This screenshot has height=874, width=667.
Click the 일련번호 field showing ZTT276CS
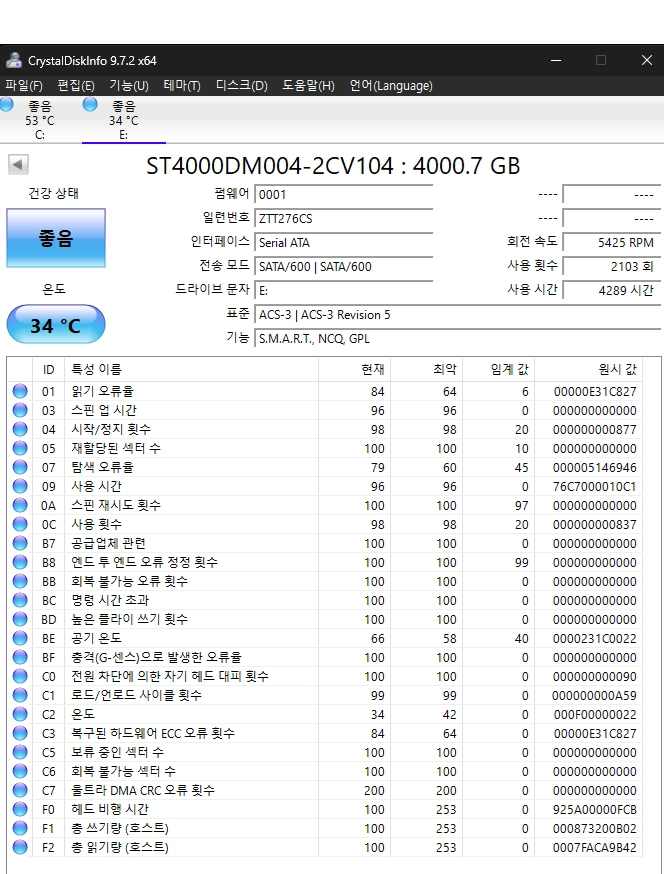(343, 218)
